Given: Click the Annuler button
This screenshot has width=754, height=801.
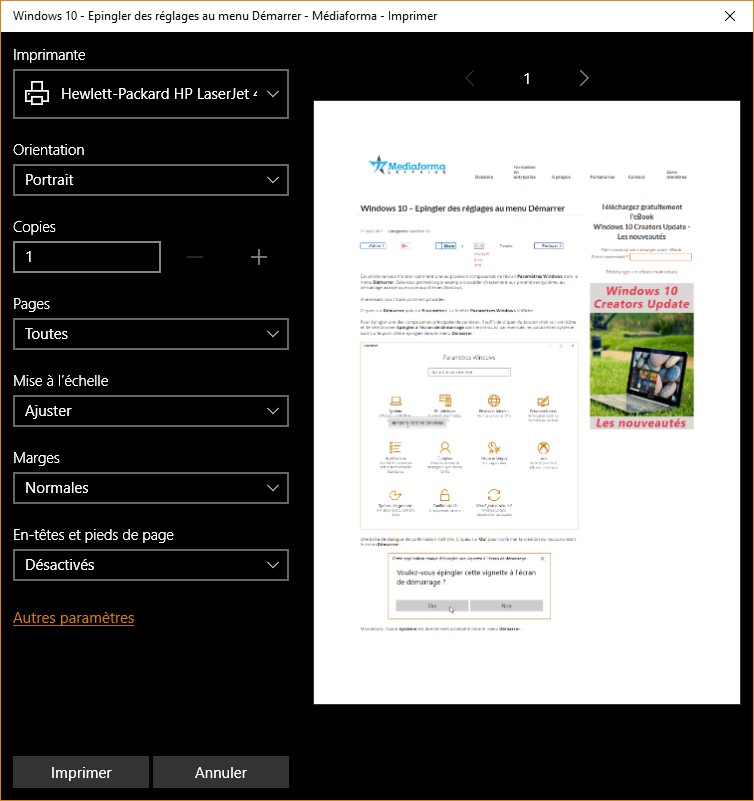Looking at the screenshot, I should click(x=221, y=772).
